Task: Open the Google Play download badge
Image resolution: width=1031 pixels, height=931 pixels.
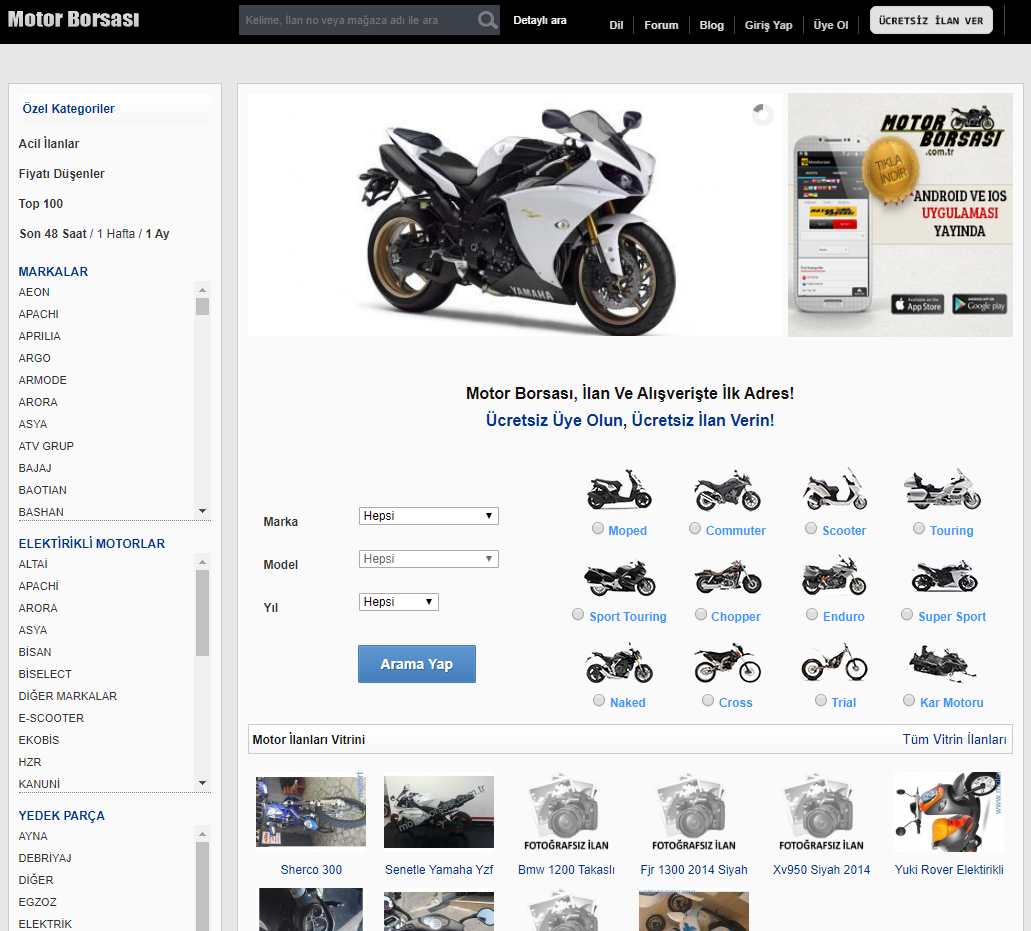Action: coord(979,304)
